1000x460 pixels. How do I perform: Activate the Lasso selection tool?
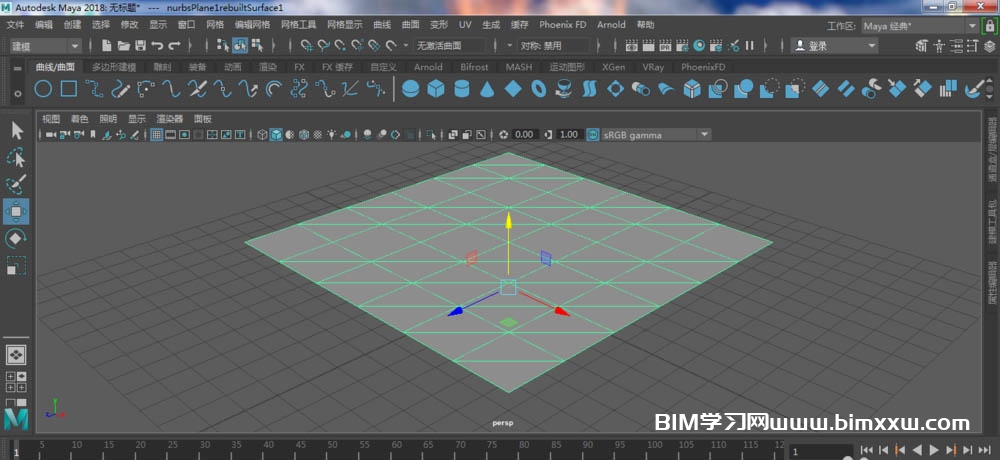[x=17, y=158]
